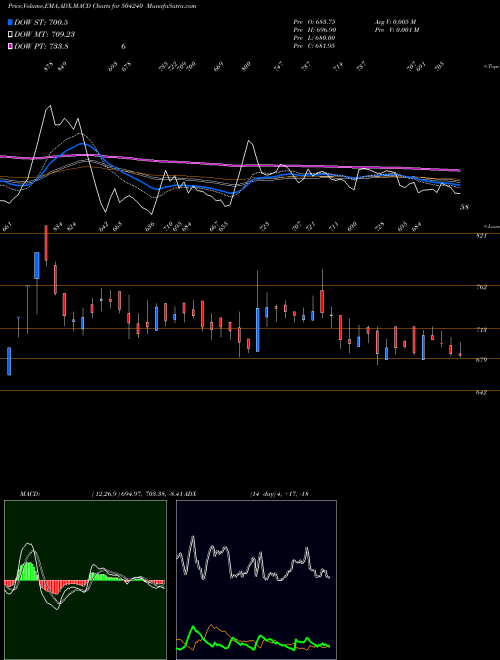The width and height of the screenshot is (500, 660).
Task: Click the magenta DOW PT legend swatch
Action: [x=11, y=46]
